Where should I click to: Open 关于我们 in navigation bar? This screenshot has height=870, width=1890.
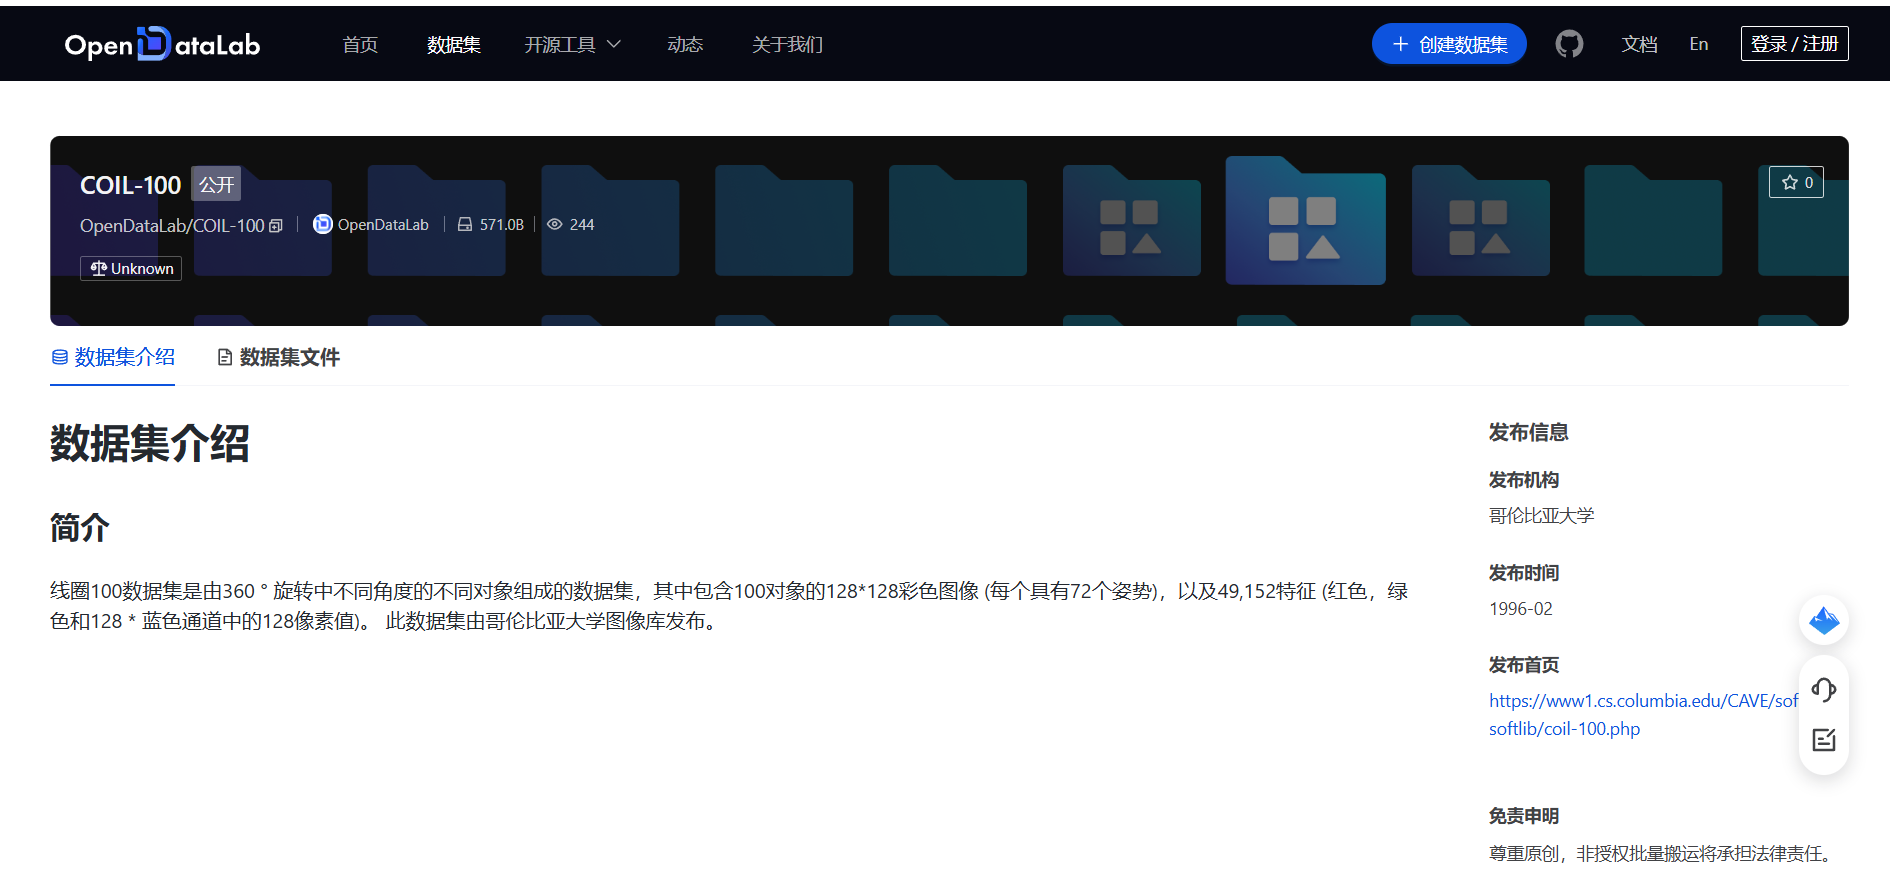click(787, 44)
